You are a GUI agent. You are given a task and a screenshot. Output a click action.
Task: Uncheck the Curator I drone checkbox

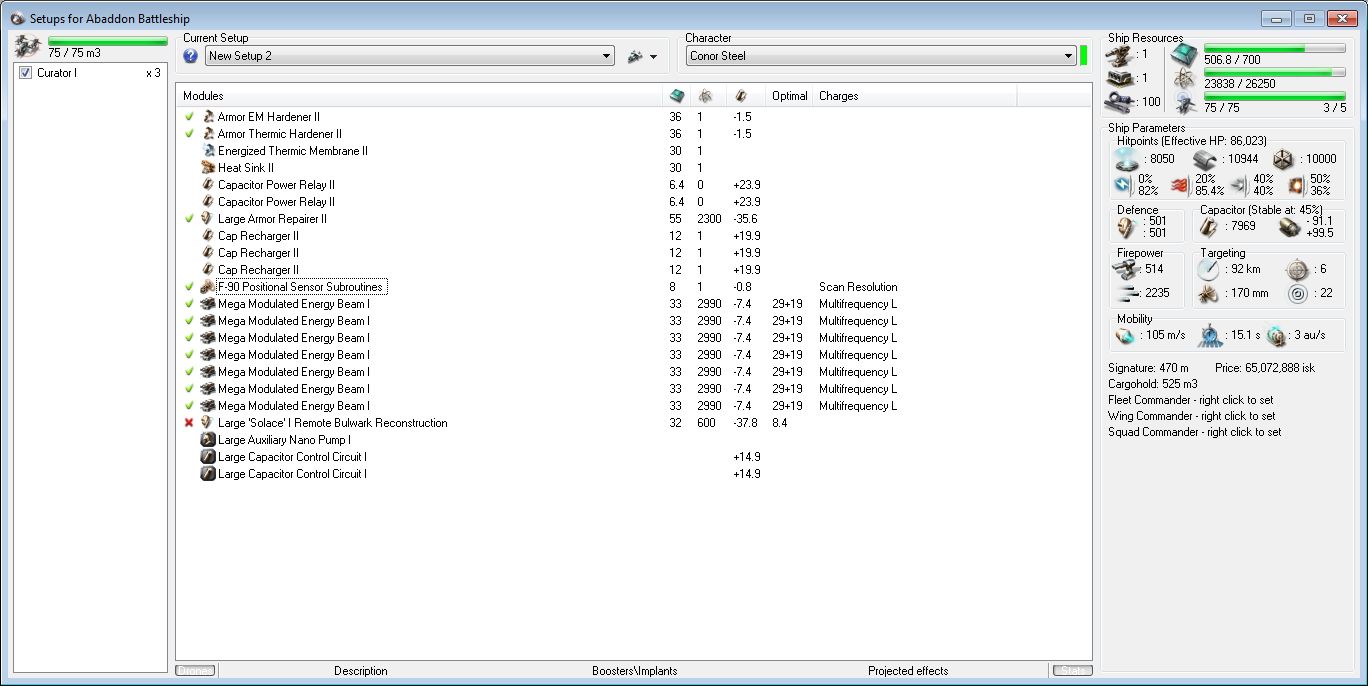coord(26,73)
